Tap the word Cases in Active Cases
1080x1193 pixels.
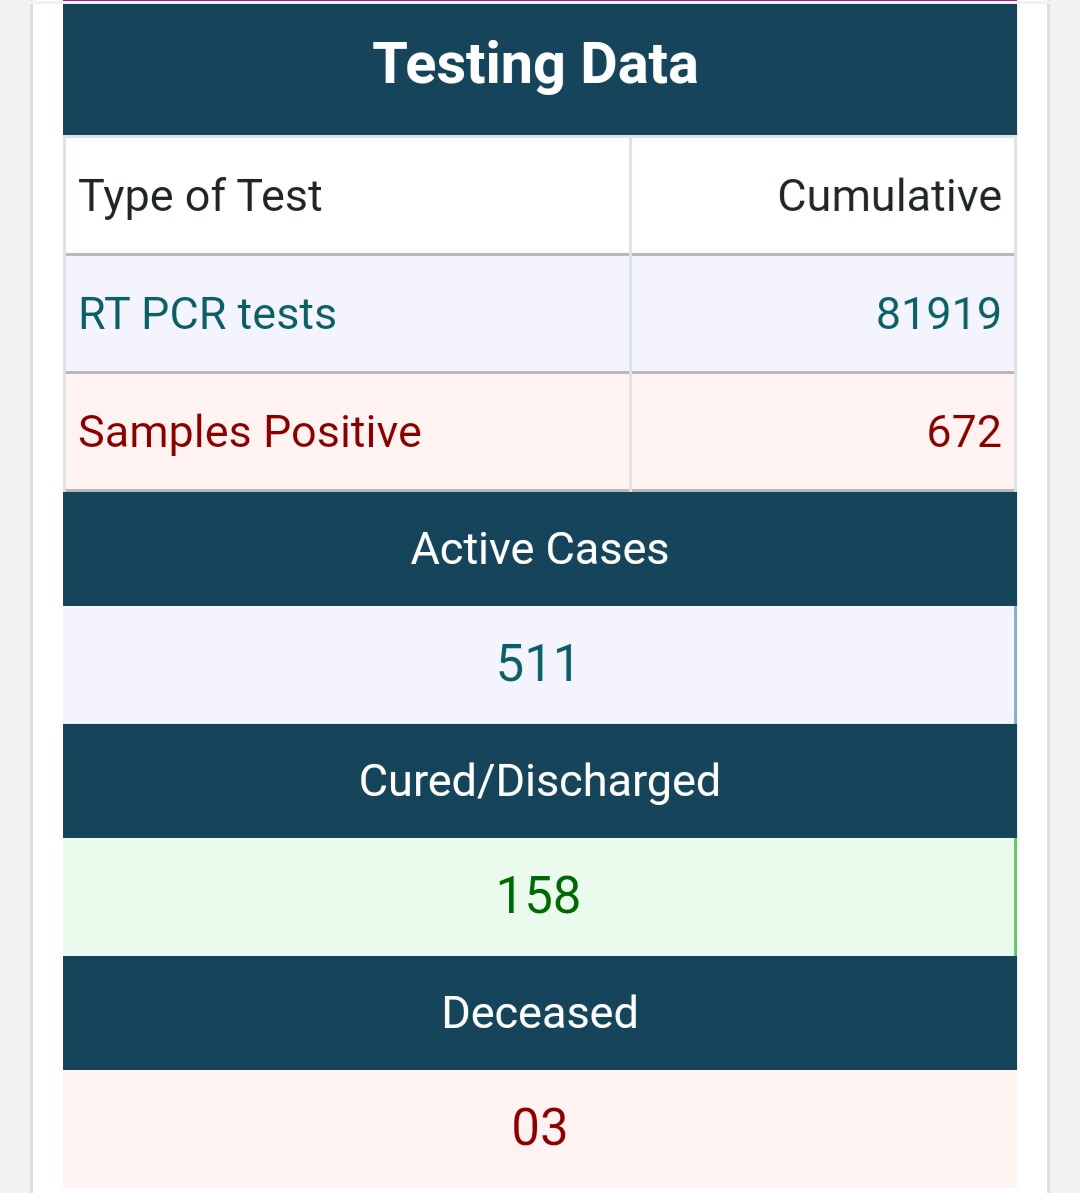(x=607, y=549)
